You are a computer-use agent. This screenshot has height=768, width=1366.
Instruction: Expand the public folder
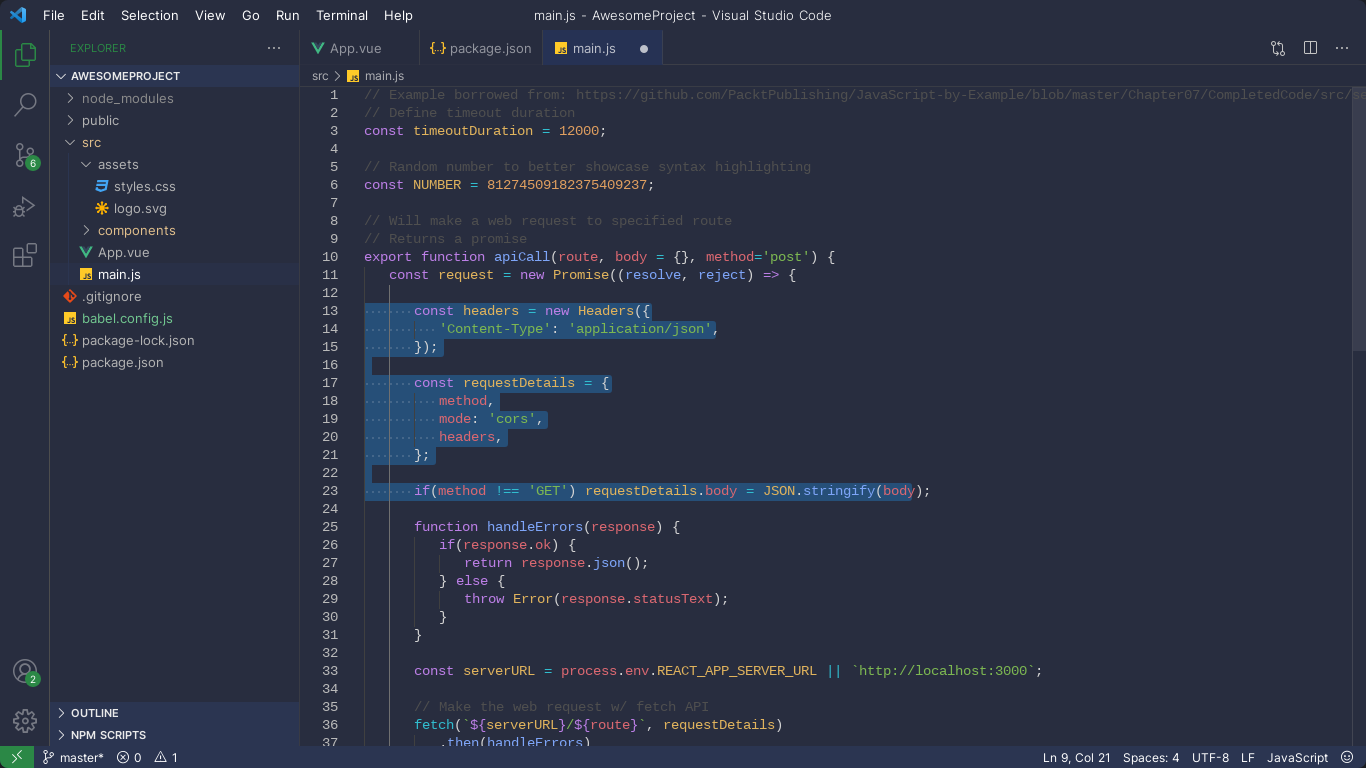tap(175, 120)
